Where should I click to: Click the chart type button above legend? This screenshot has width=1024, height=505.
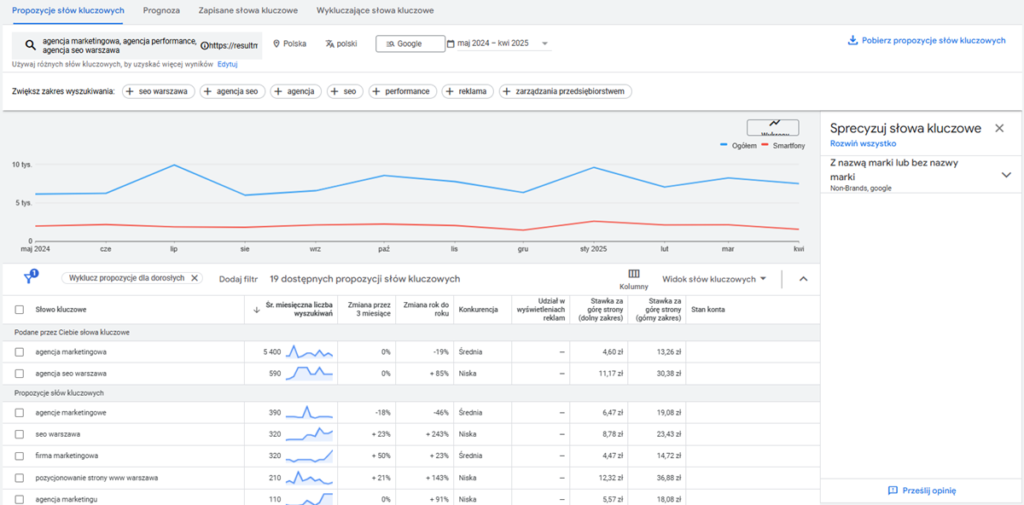[x=773, y=127]
